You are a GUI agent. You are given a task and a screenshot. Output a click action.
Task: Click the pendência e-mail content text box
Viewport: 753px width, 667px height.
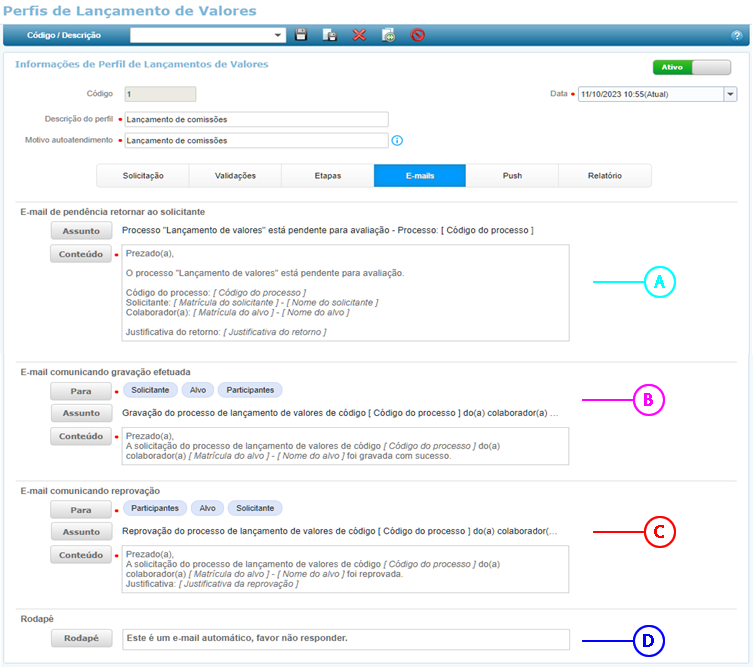[345, 293]
